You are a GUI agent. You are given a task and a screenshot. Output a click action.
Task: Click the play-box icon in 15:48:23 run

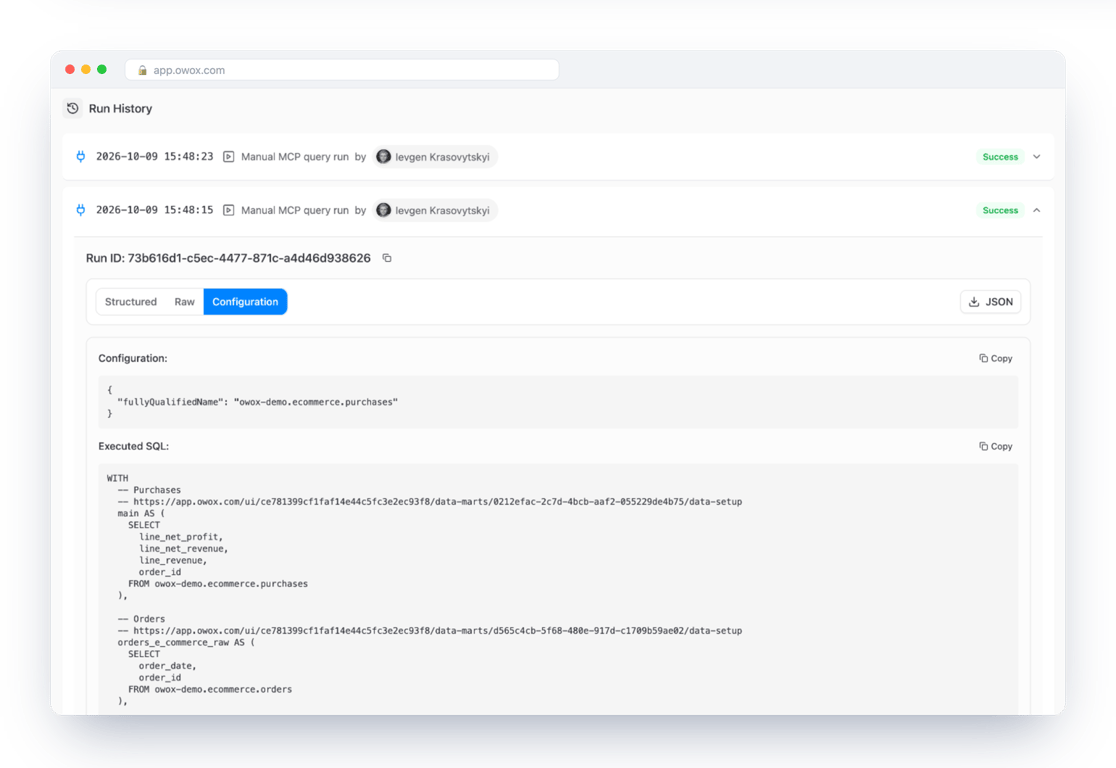point(228,157)
